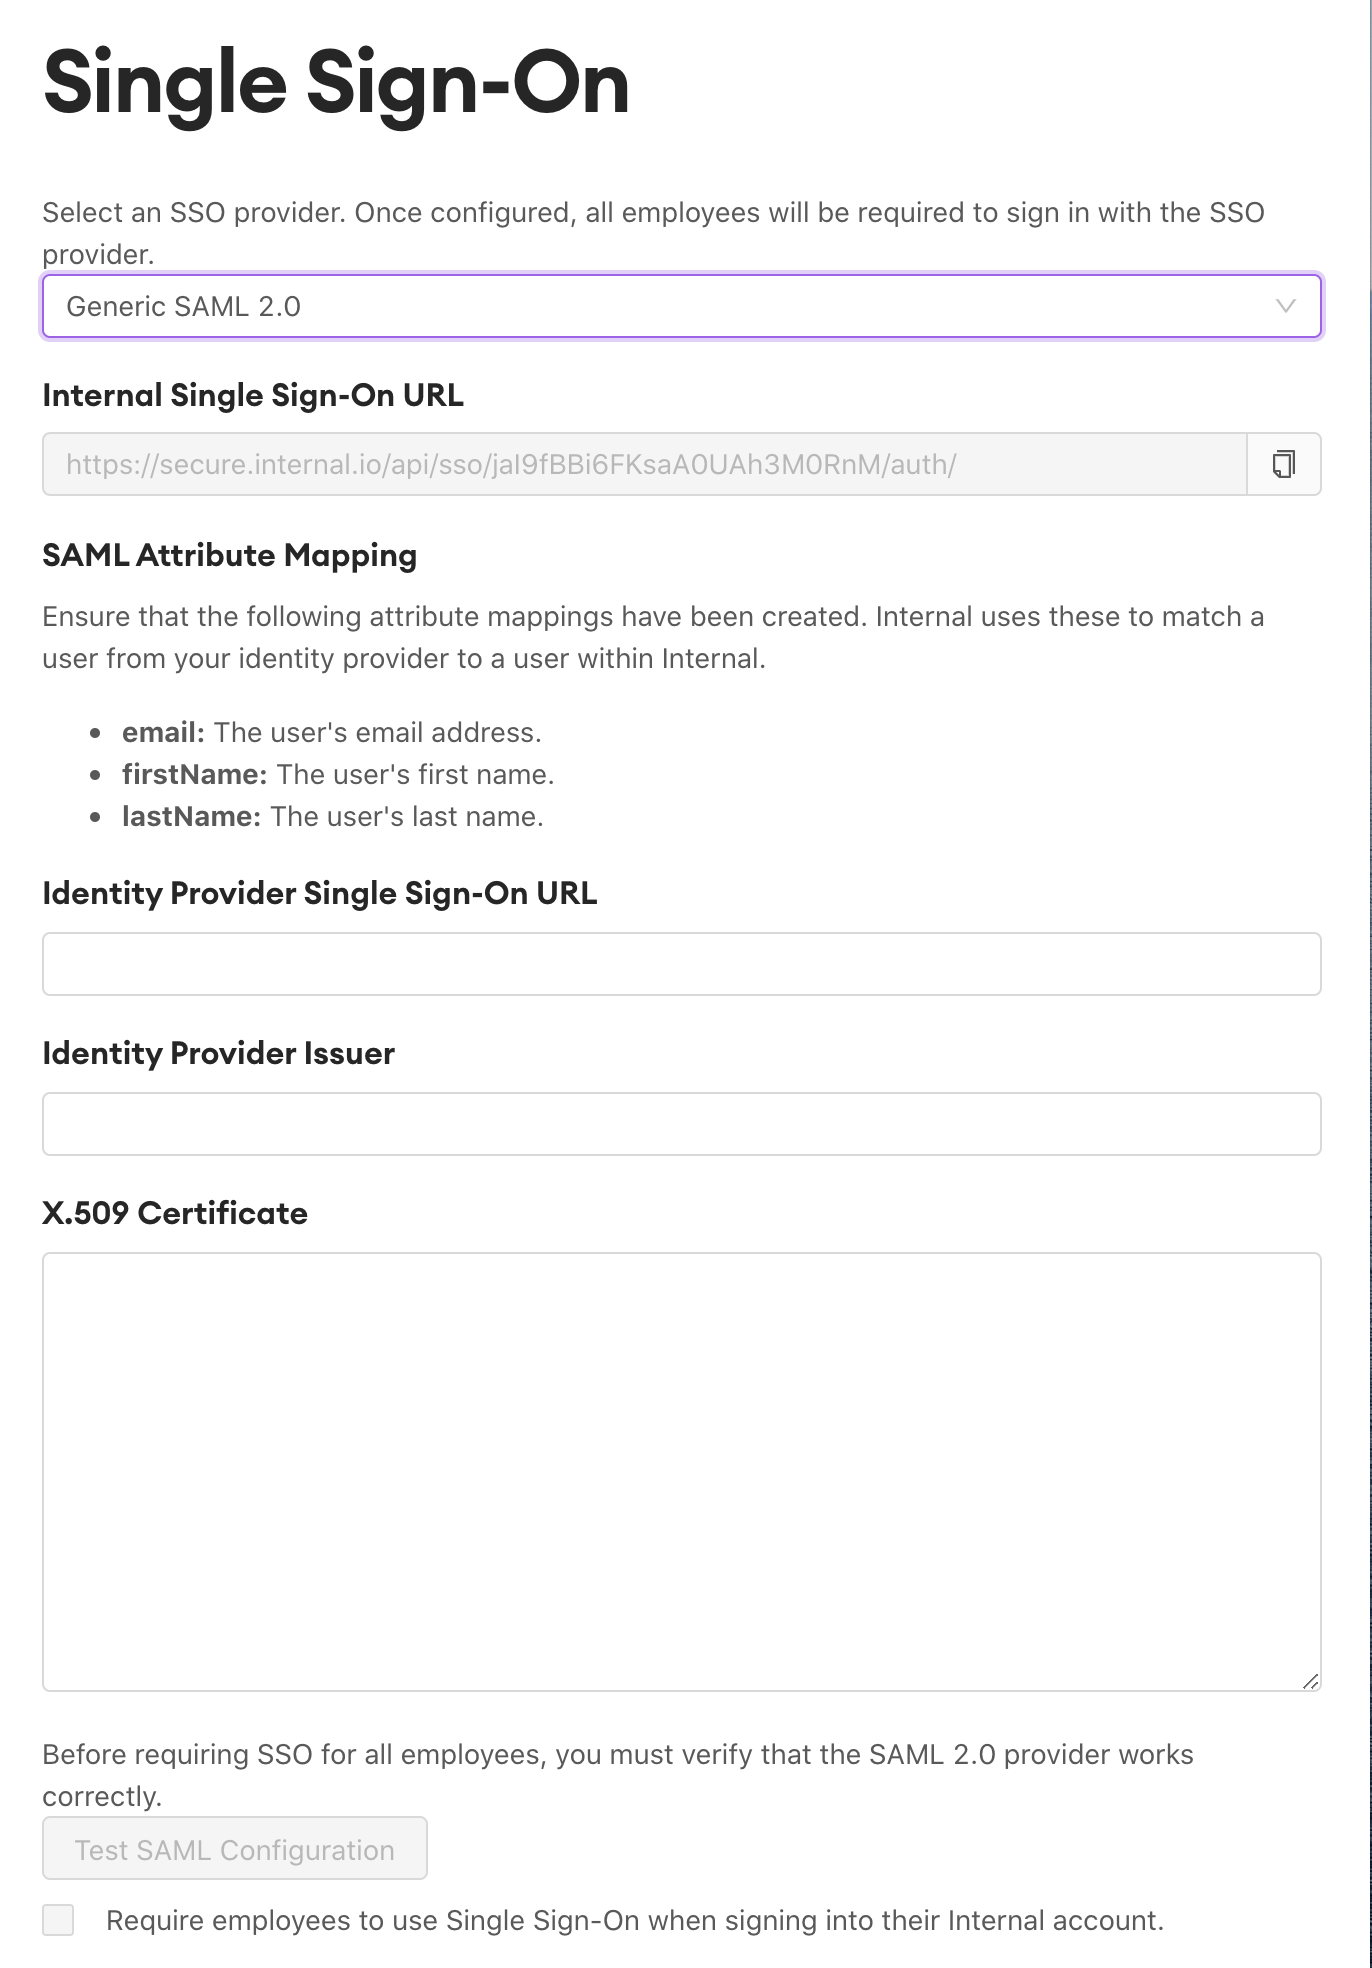Click the SAML Attribute Mapping heading
1372x1968 pixels.
tap(229, 555)
